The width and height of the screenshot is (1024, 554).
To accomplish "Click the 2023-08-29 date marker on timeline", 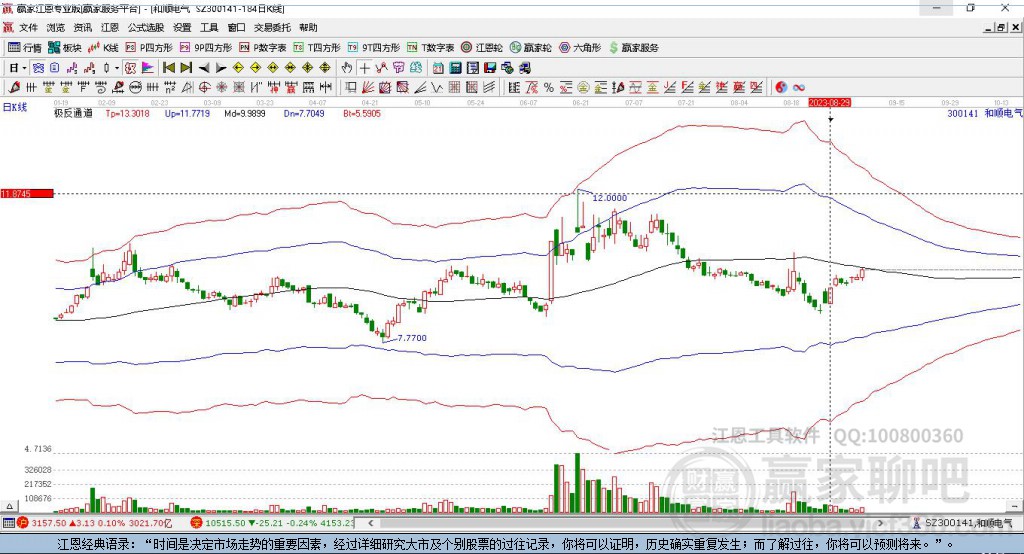I will point(829,103).
